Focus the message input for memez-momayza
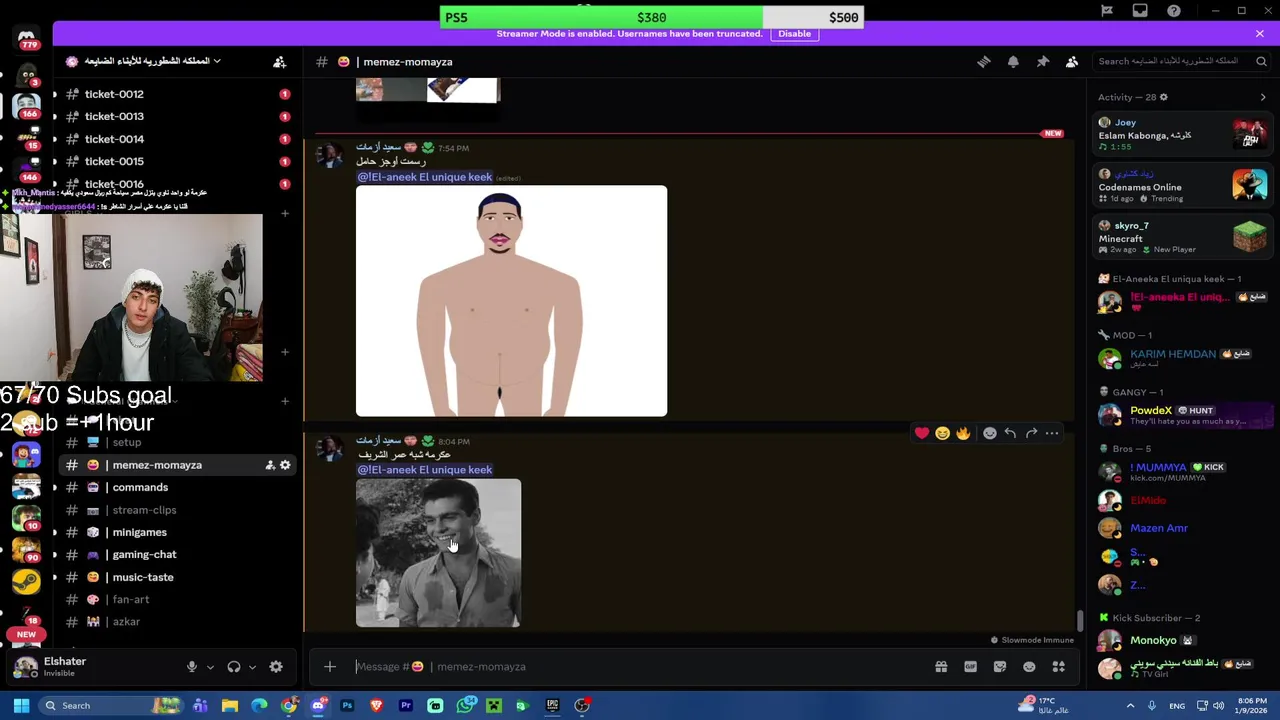The width and height of the screenshot is (1280, 720). click(640, 667)
